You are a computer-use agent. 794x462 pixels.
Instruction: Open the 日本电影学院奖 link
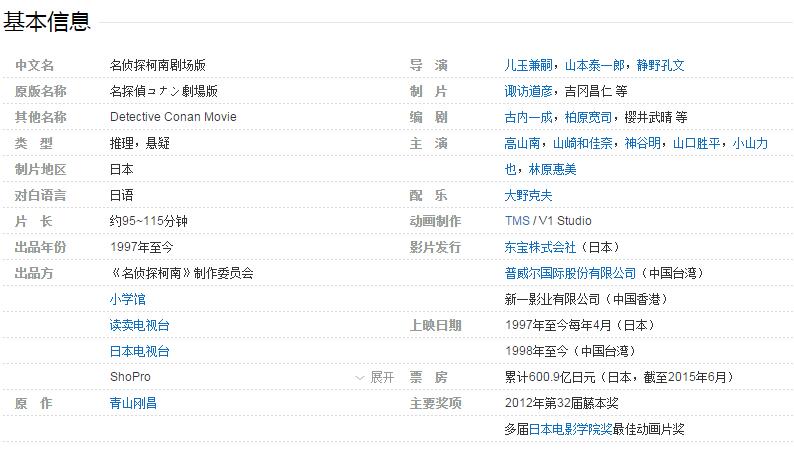pyautogui.click(x=571, y=430)
